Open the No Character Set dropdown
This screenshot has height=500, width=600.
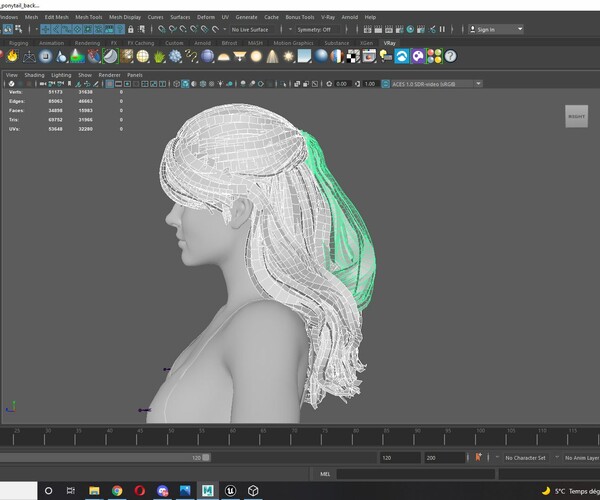[525, 458]
